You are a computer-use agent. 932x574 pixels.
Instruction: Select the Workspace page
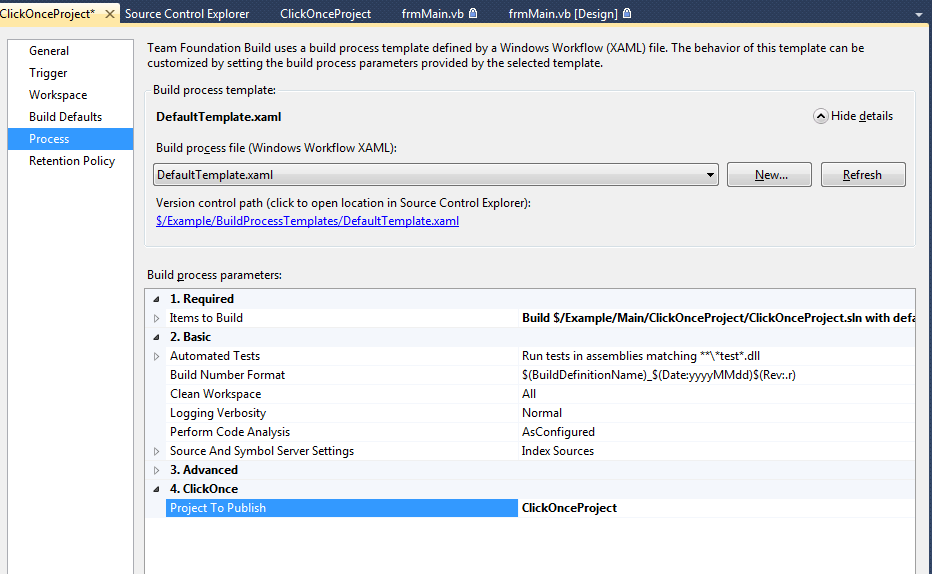(70, 95)
